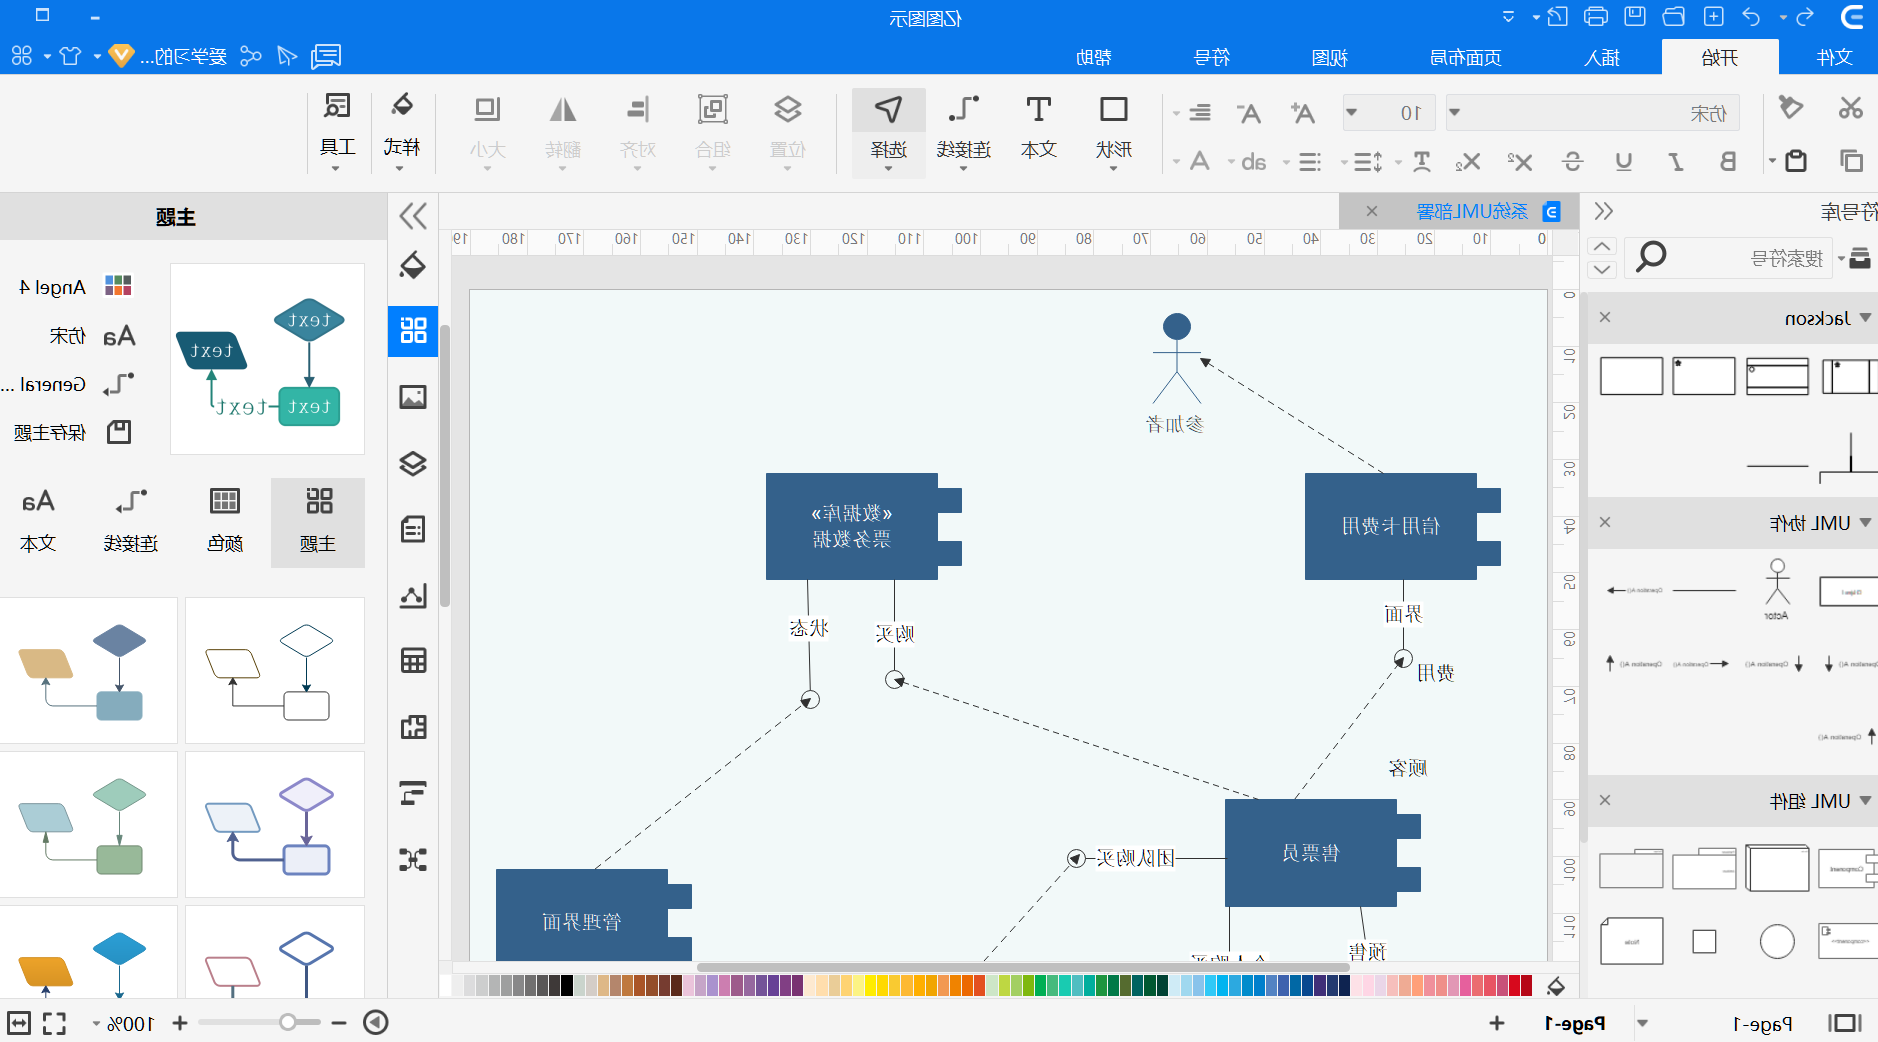Screen dimensions: 1878x1042
Task: Switch to the 页面布局 (Page Layout) tab
Action: (x=1465, y=57)
